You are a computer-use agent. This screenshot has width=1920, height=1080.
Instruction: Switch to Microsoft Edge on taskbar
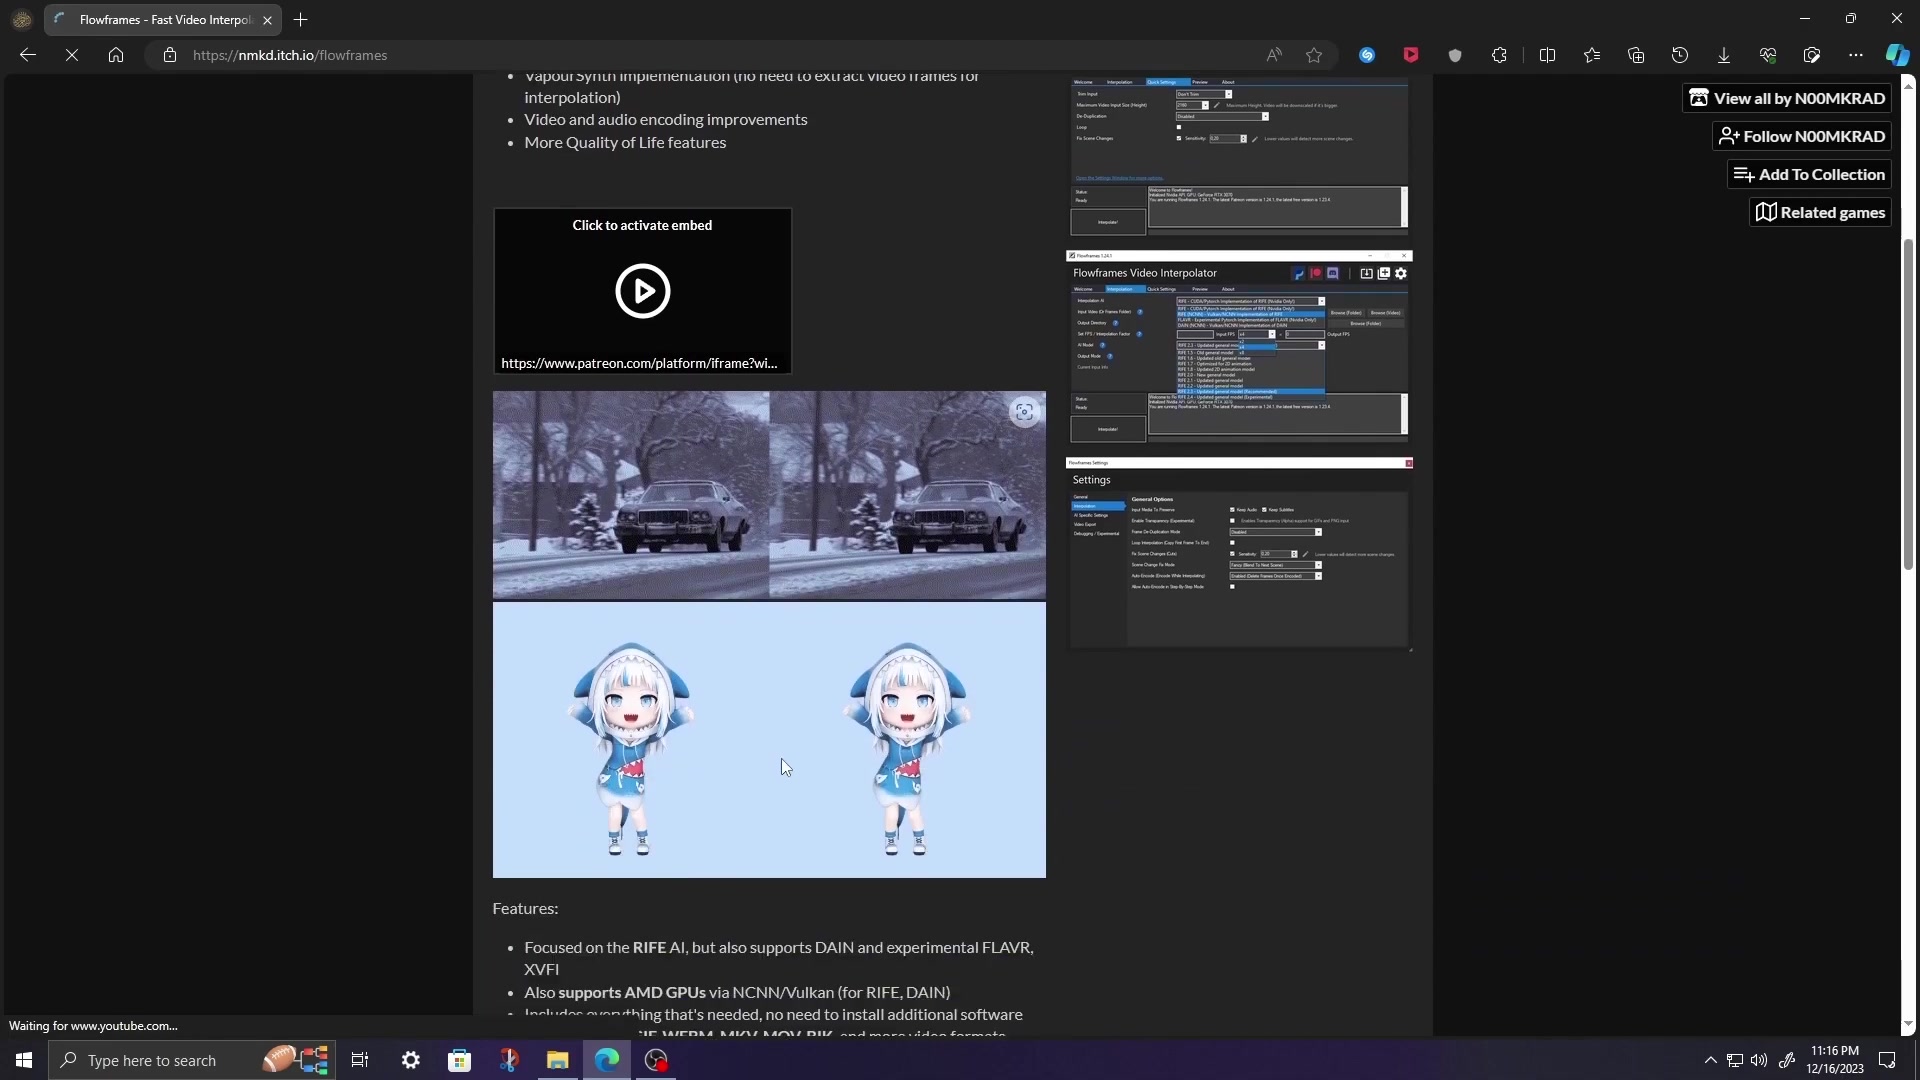(607, 1060)
